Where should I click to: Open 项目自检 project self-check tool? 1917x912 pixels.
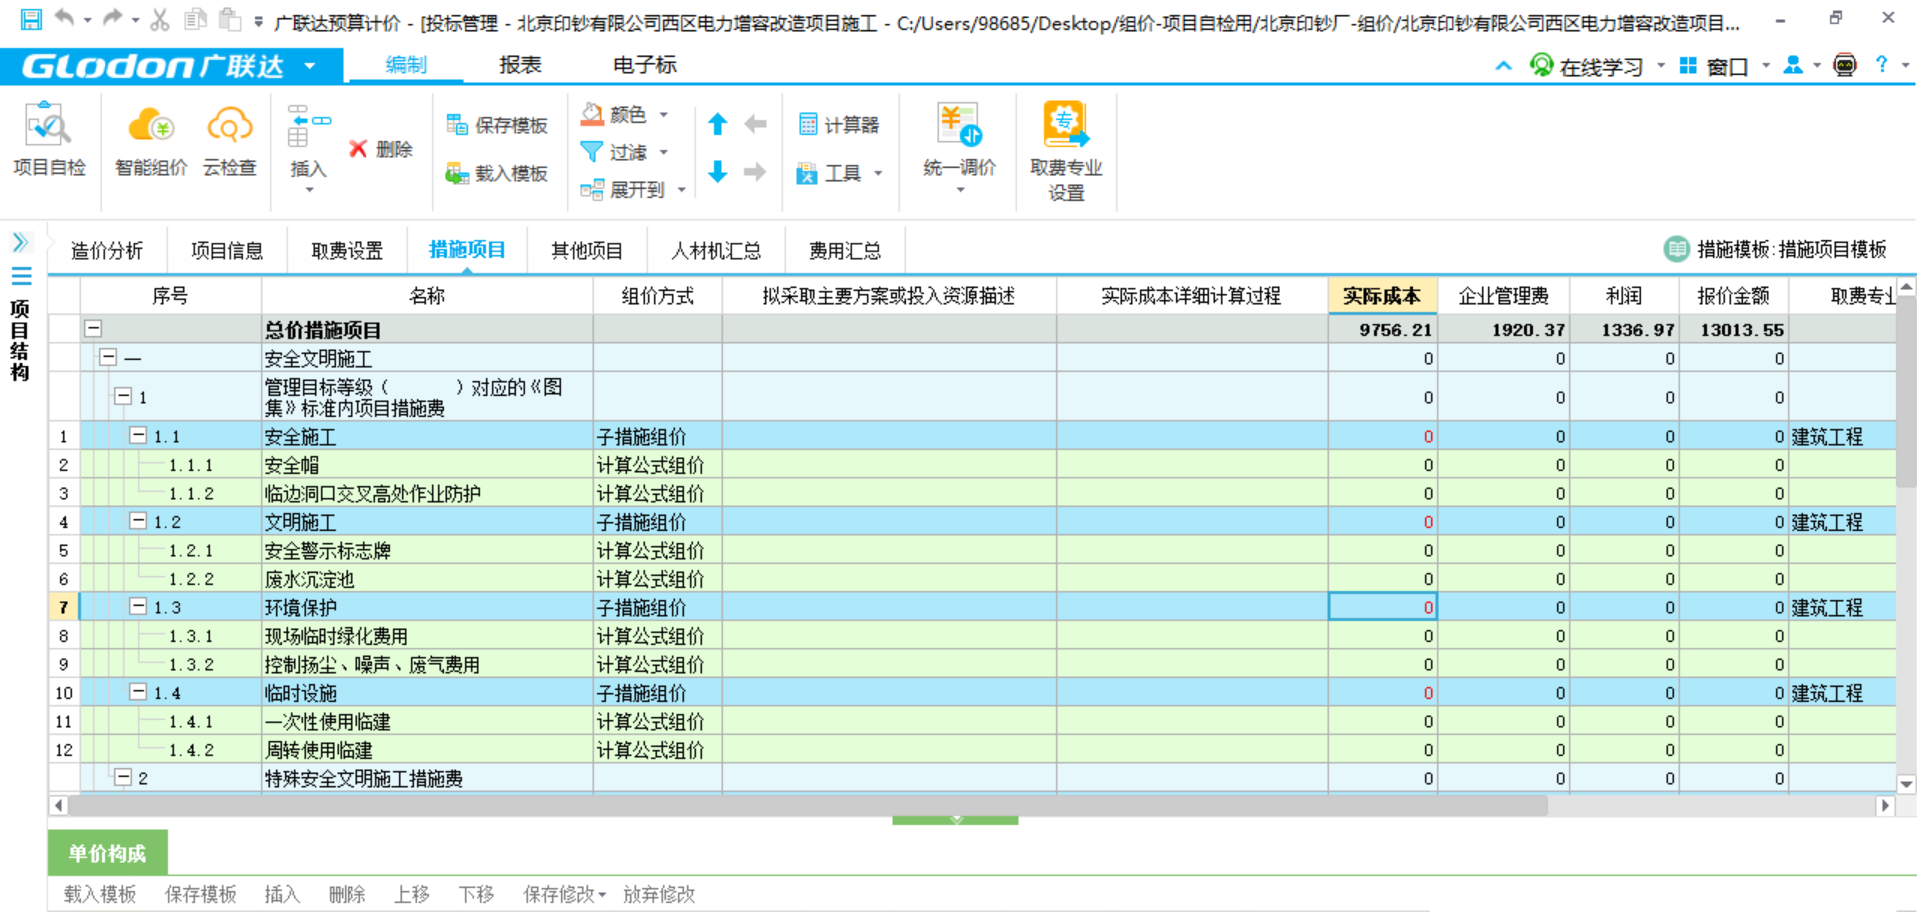pos(49,139)
